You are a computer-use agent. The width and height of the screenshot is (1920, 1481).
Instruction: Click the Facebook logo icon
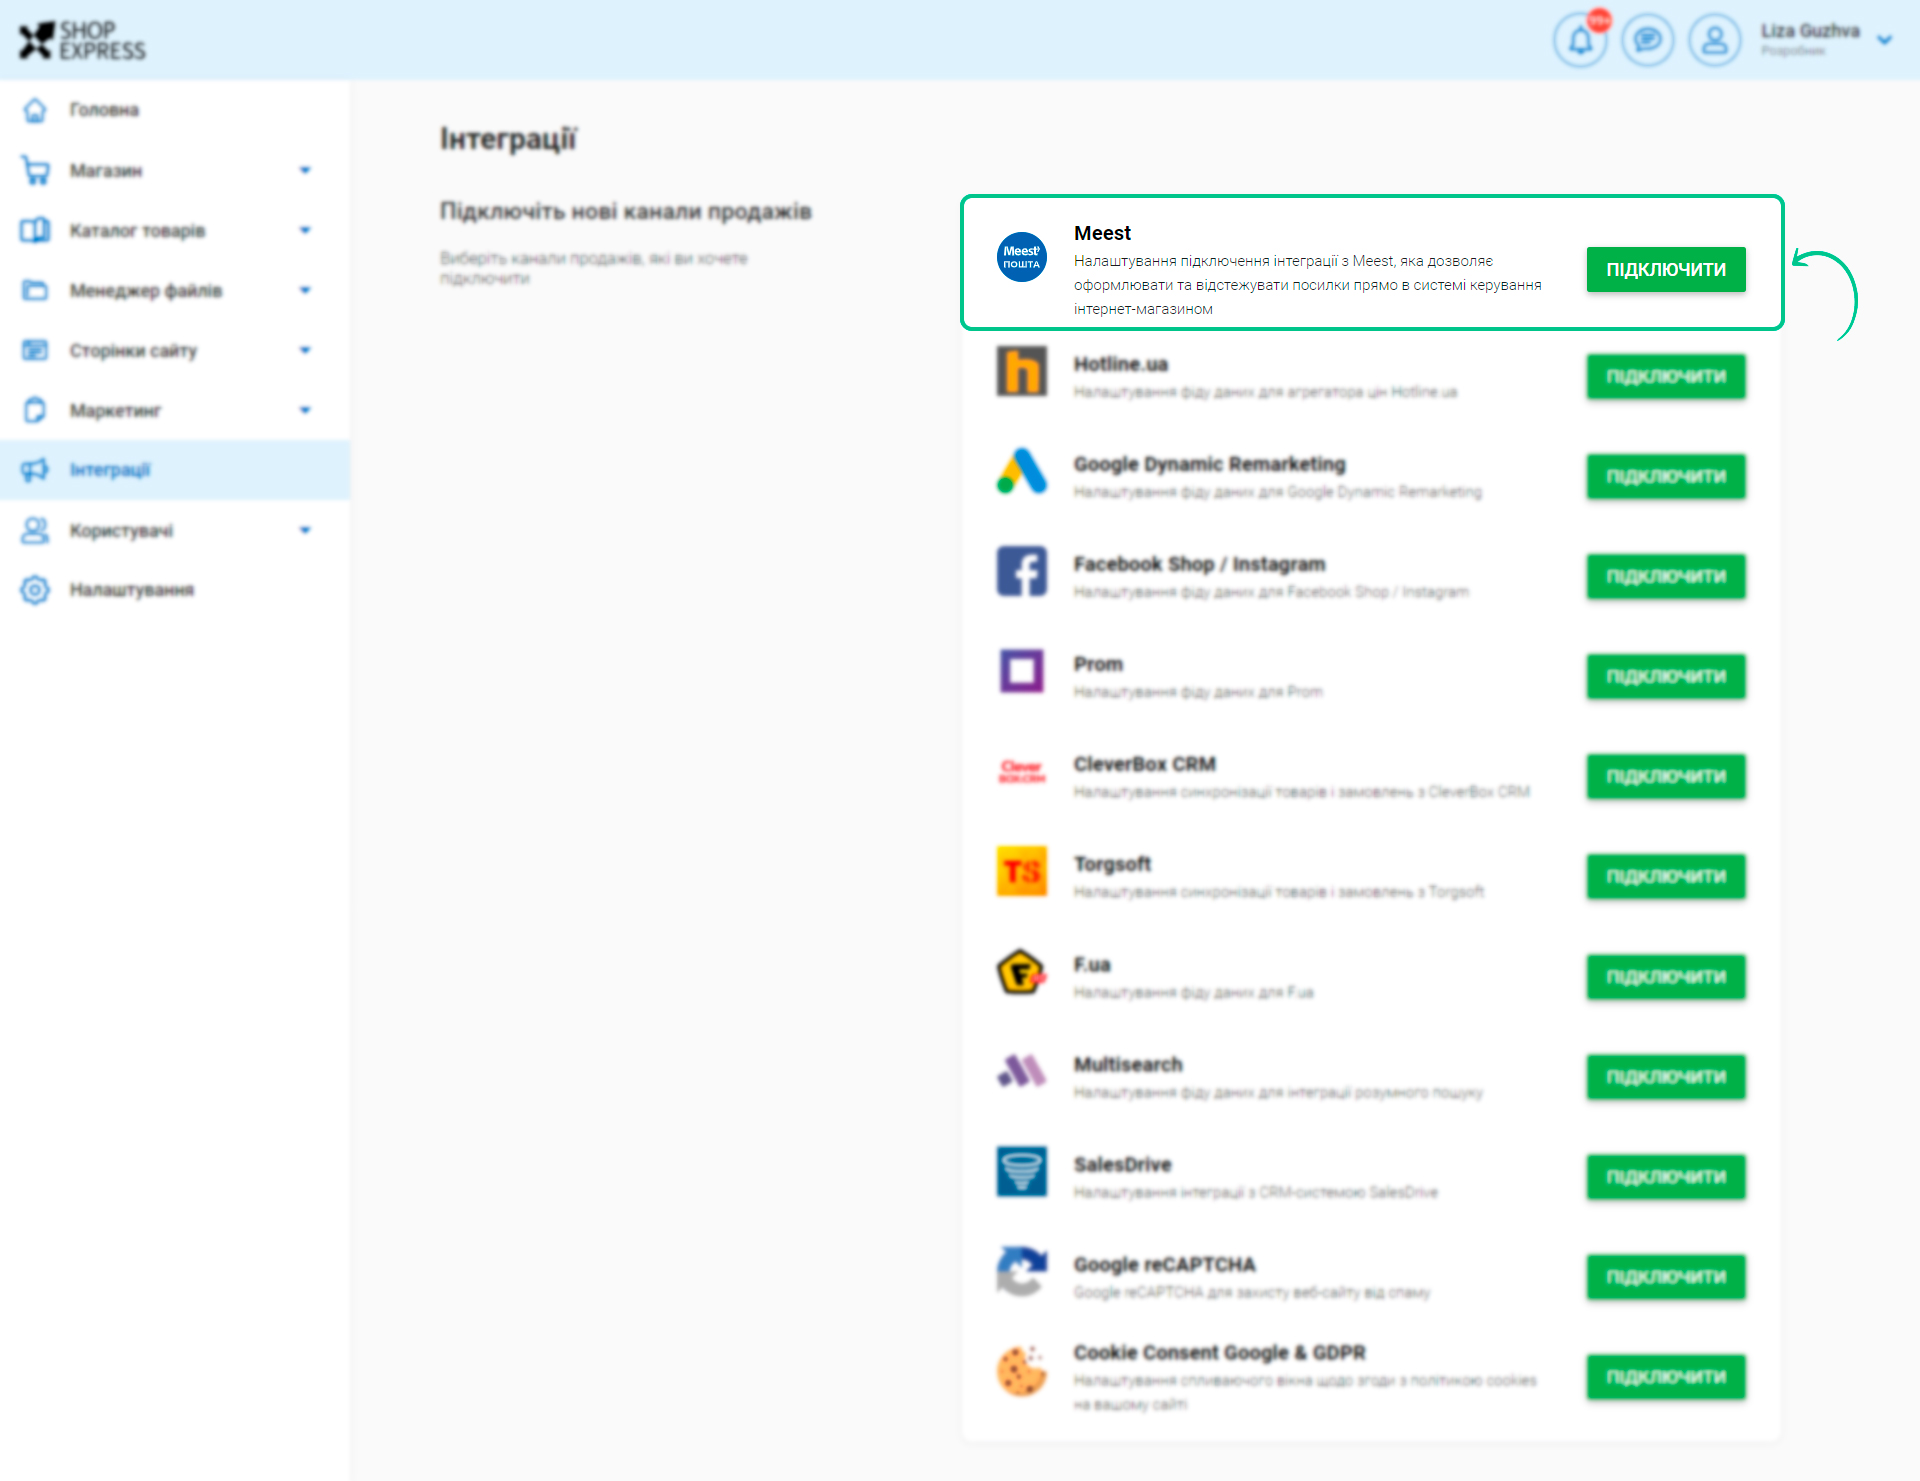1021,571
